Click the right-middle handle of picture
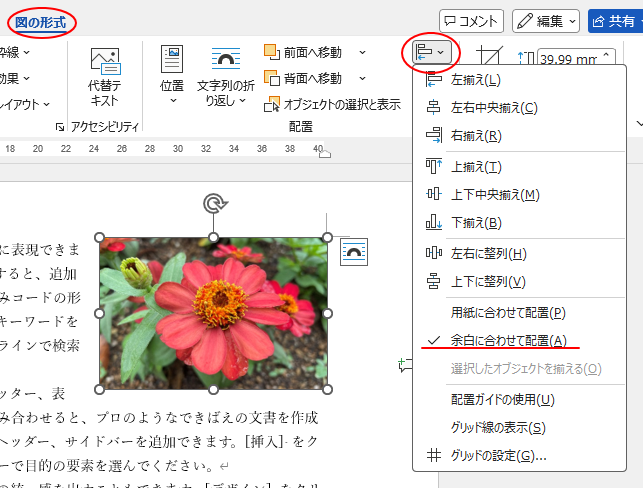 [x=327, y=313]
